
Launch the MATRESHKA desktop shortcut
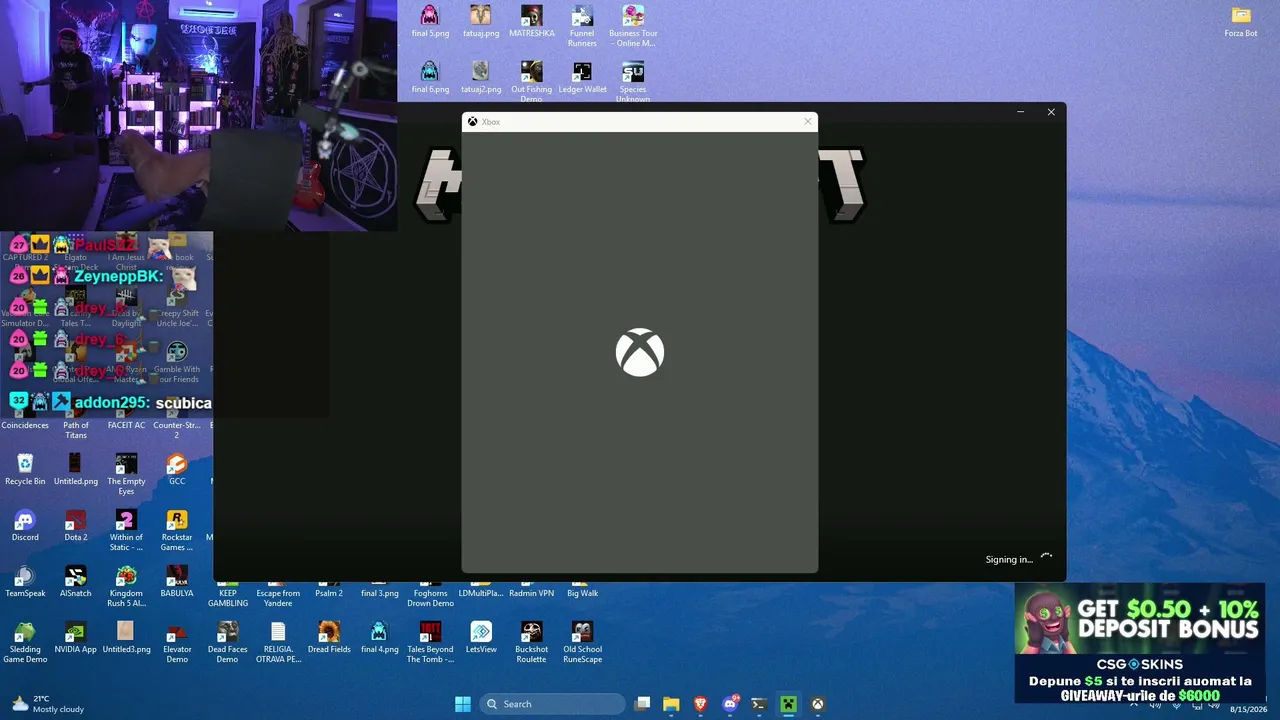pos(531,21)
